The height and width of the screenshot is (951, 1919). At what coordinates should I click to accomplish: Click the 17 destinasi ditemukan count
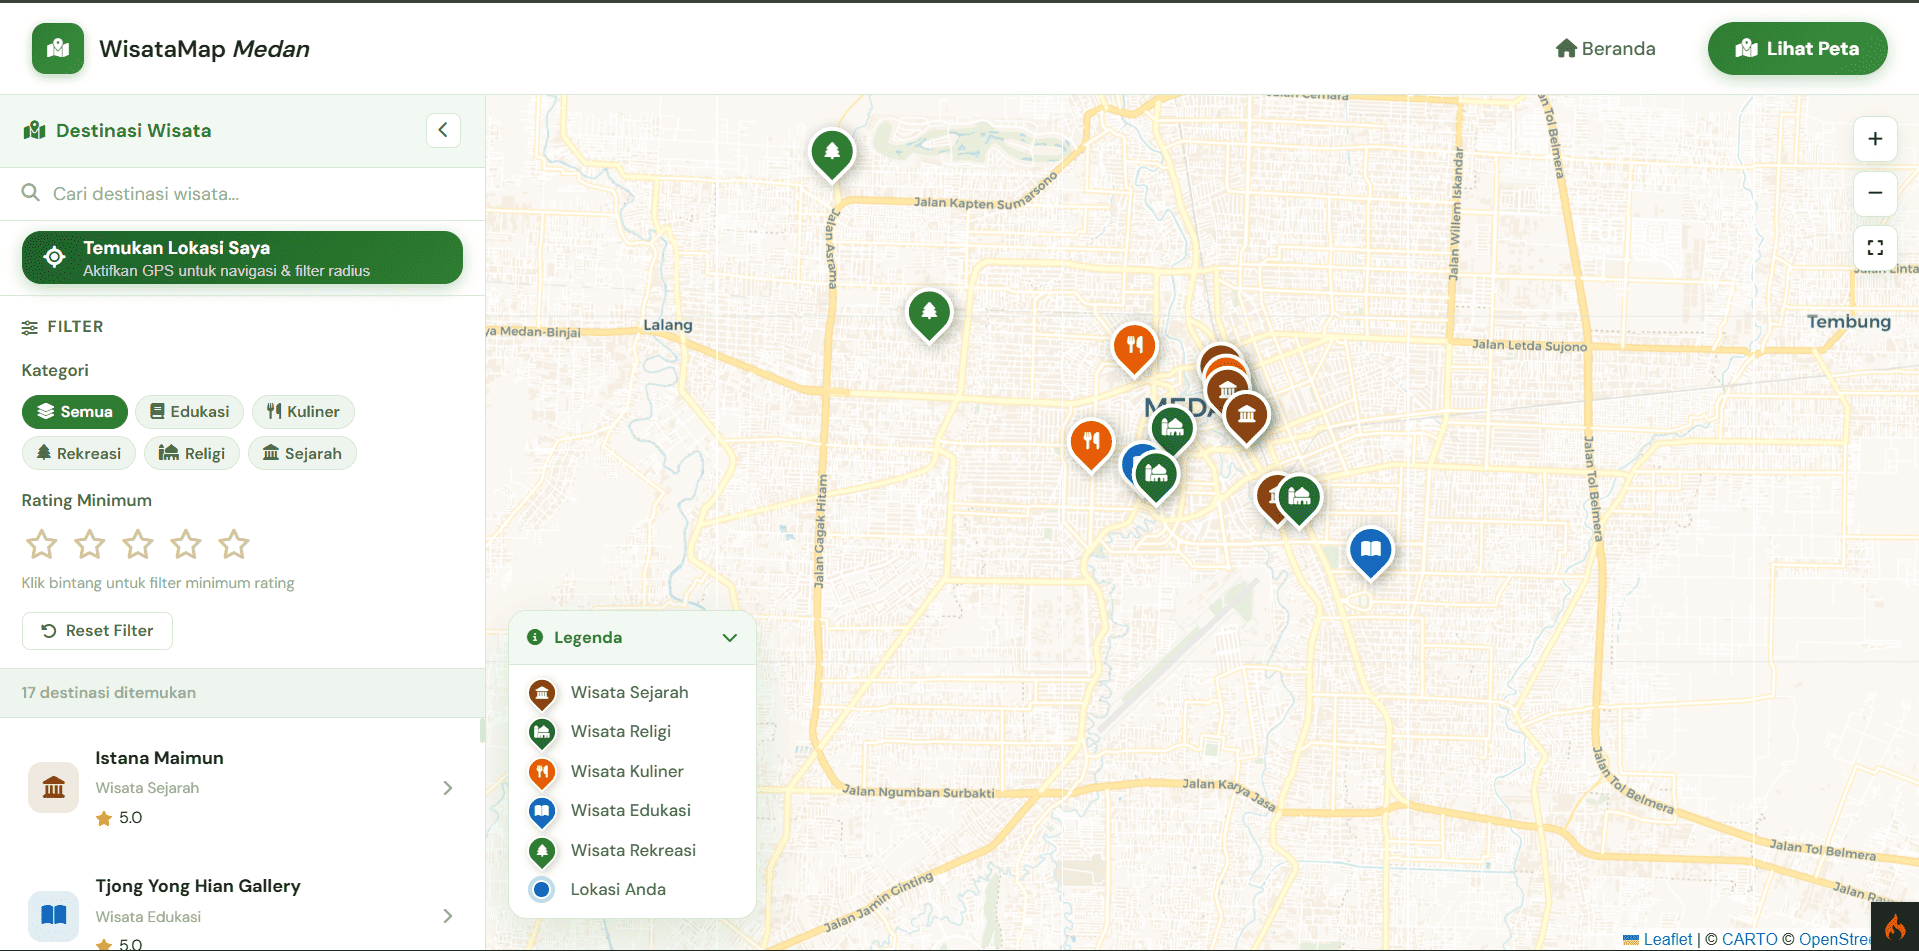coord(109,693)
